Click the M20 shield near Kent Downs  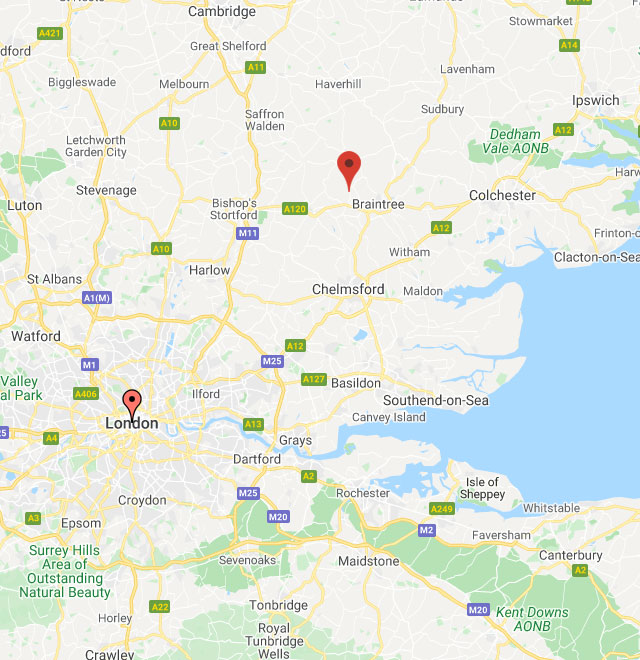(x=478, y=609)
